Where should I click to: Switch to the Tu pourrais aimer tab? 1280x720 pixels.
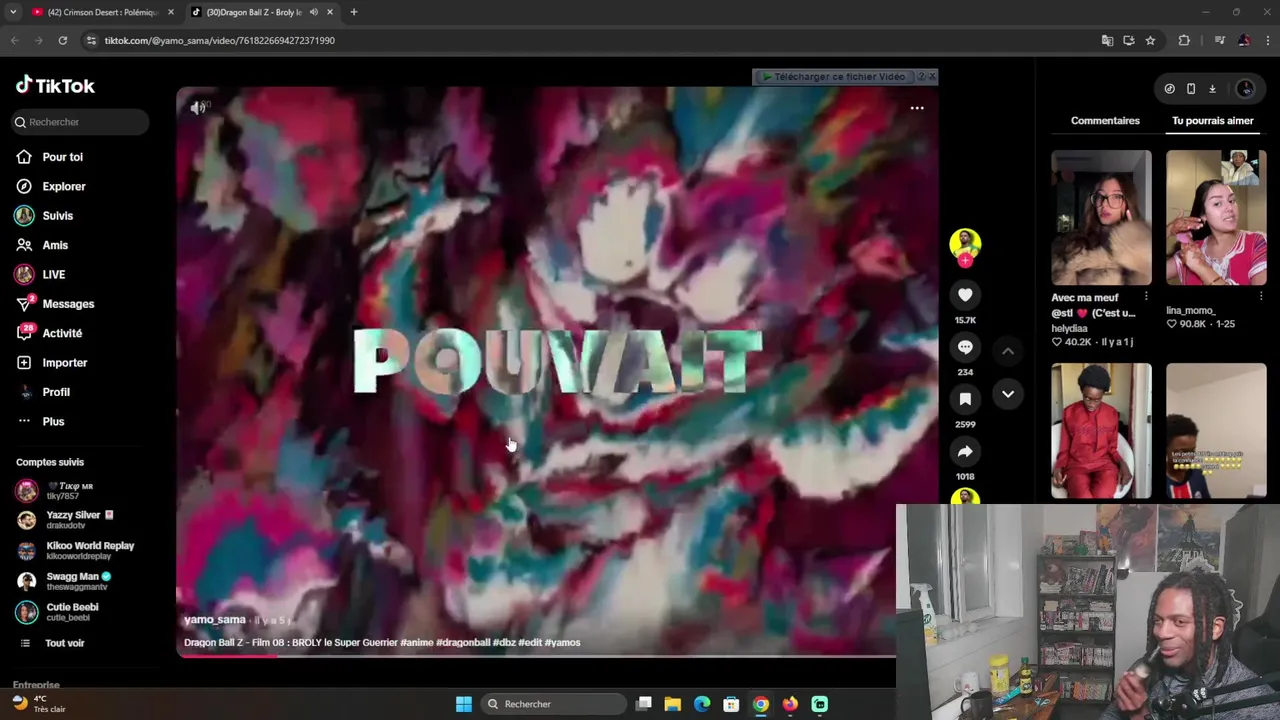1213,121
